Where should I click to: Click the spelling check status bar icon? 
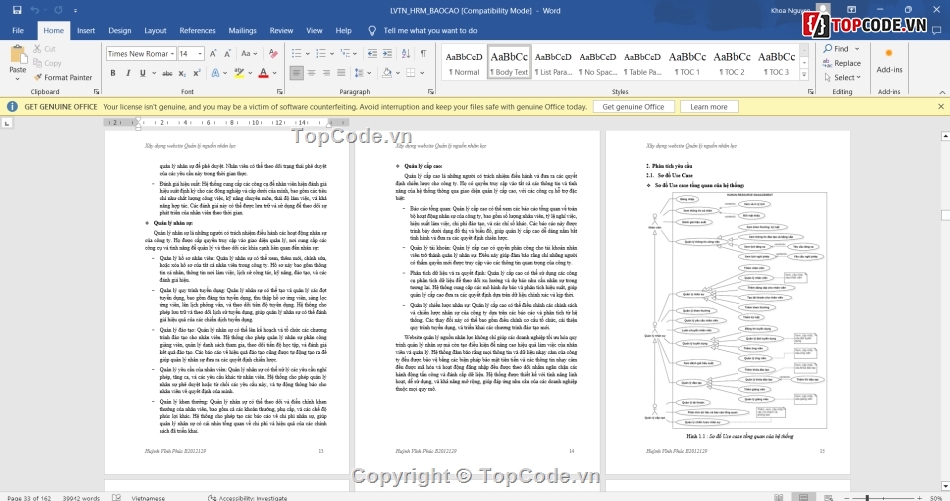click(116, 497)
